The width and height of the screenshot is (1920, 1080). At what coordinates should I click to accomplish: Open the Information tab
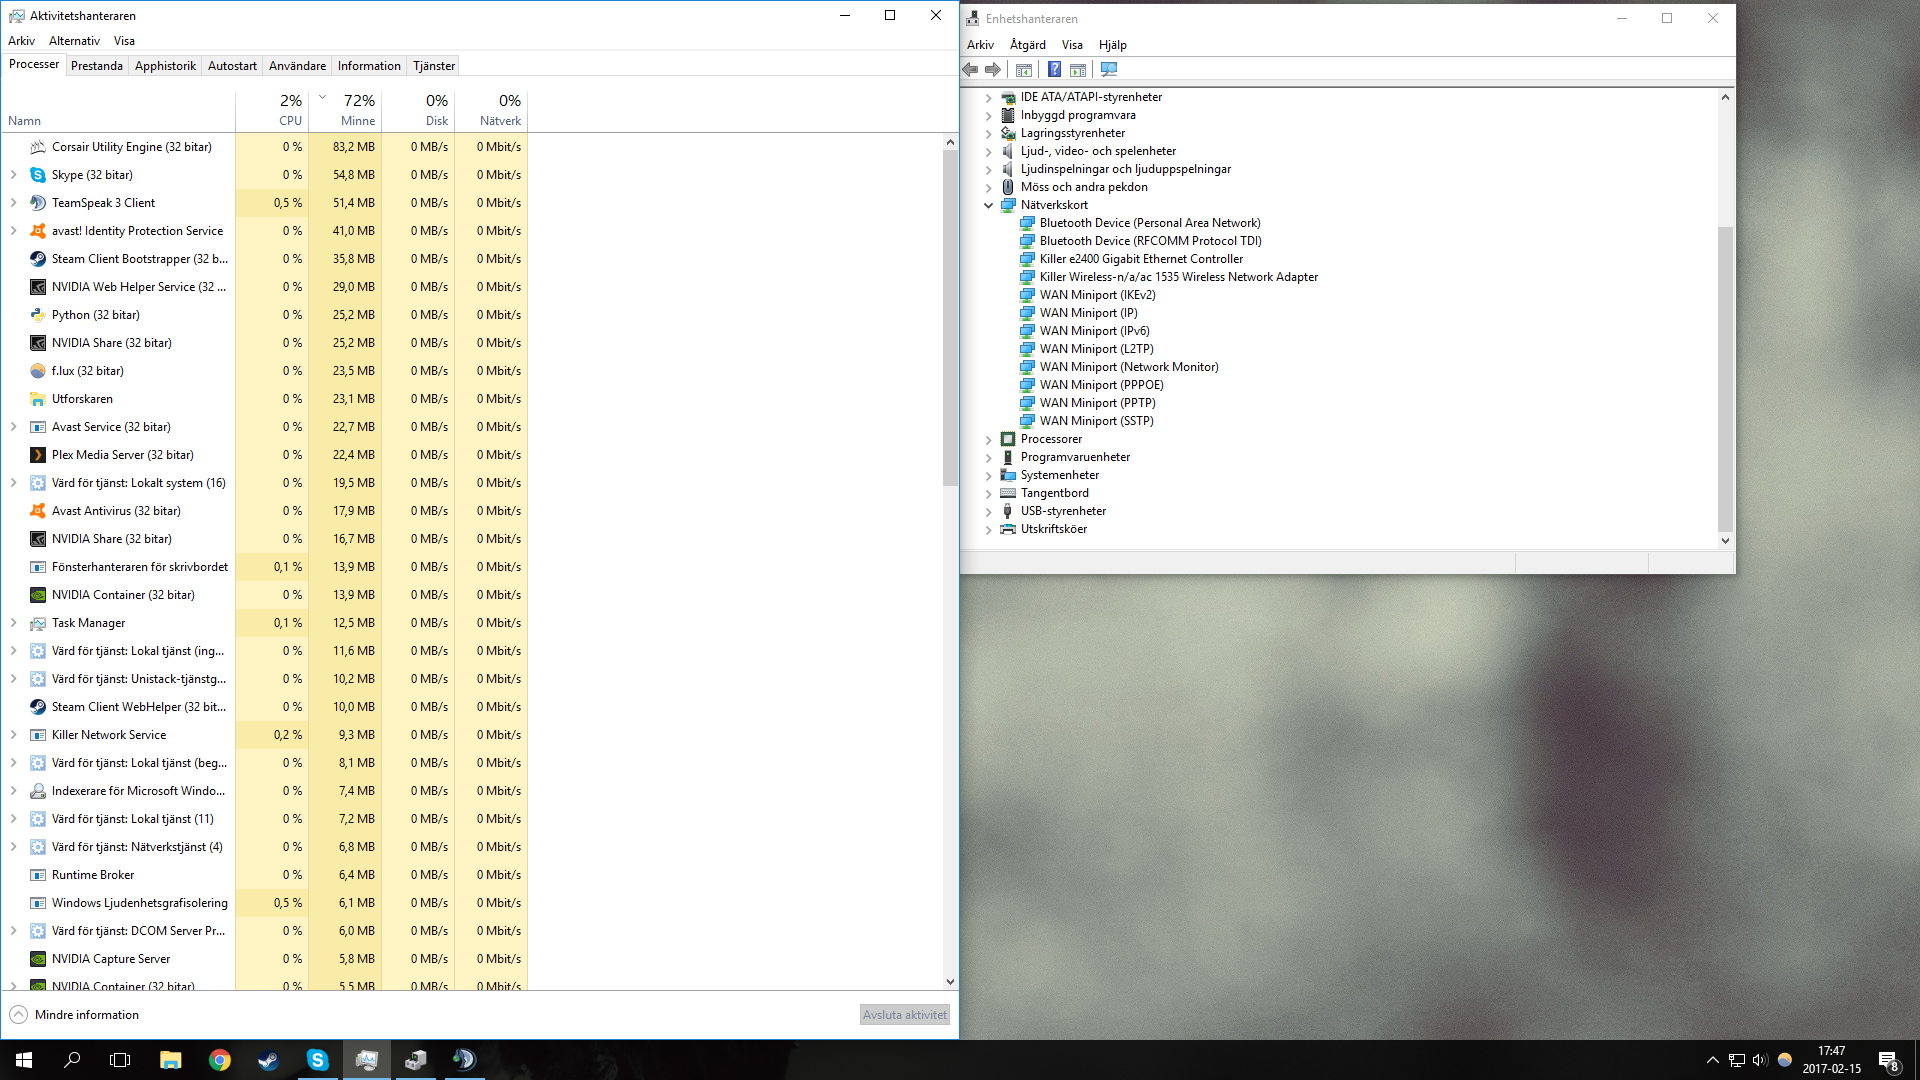click(x=369, y=66)
